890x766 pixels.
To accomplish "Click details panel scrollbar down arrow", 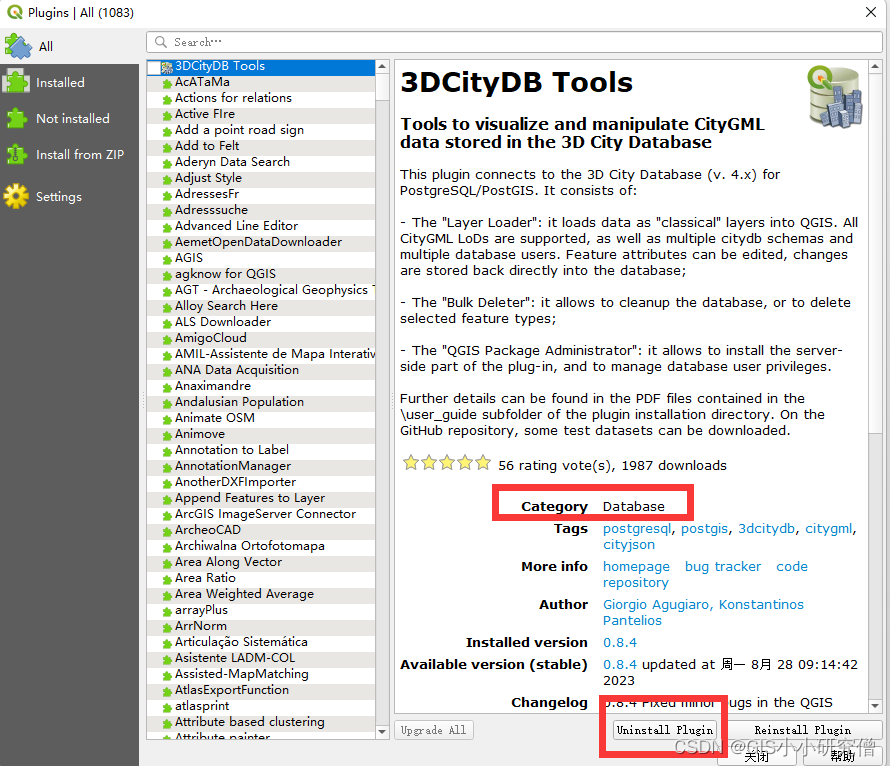I will (x=875, y=705).
